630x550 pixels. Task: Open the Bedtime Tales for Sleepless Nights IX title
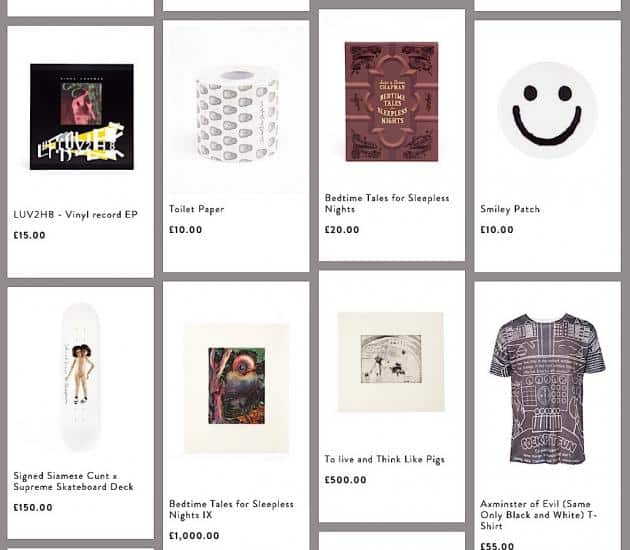point(231,509)
